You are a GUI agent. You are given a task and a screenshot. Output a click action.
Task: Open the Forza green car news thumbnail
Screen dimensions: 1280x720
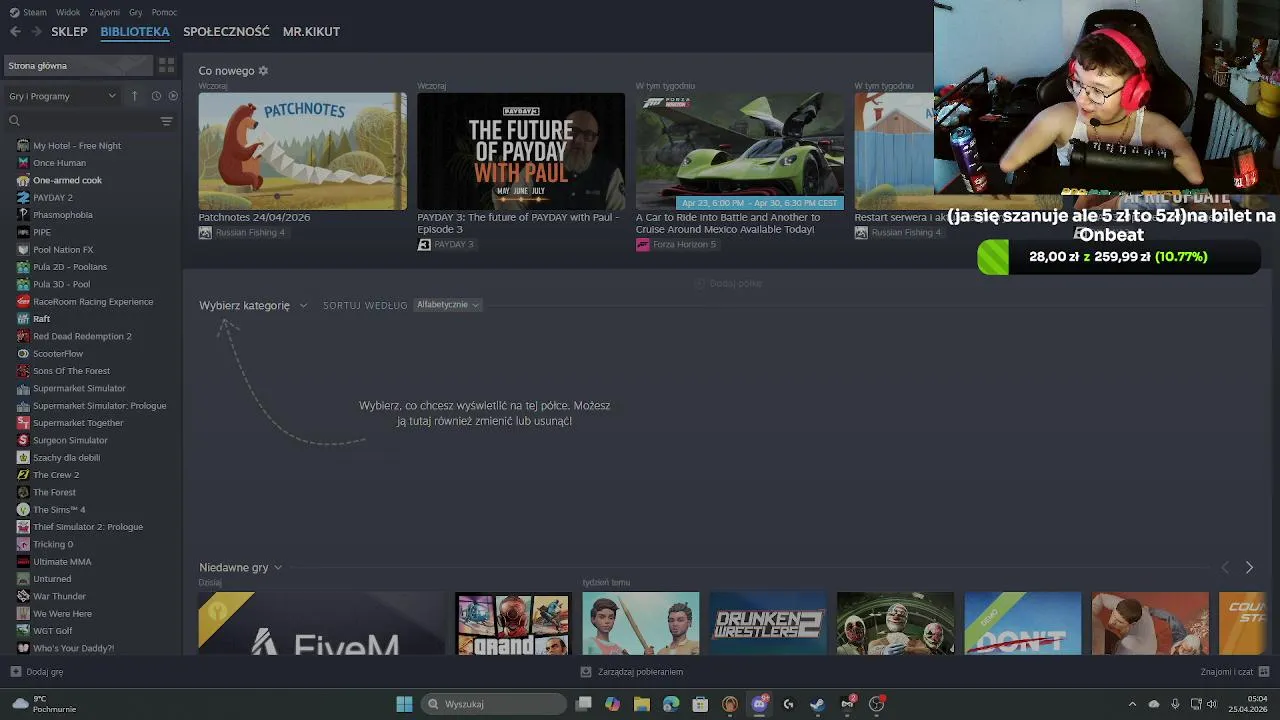739,151
